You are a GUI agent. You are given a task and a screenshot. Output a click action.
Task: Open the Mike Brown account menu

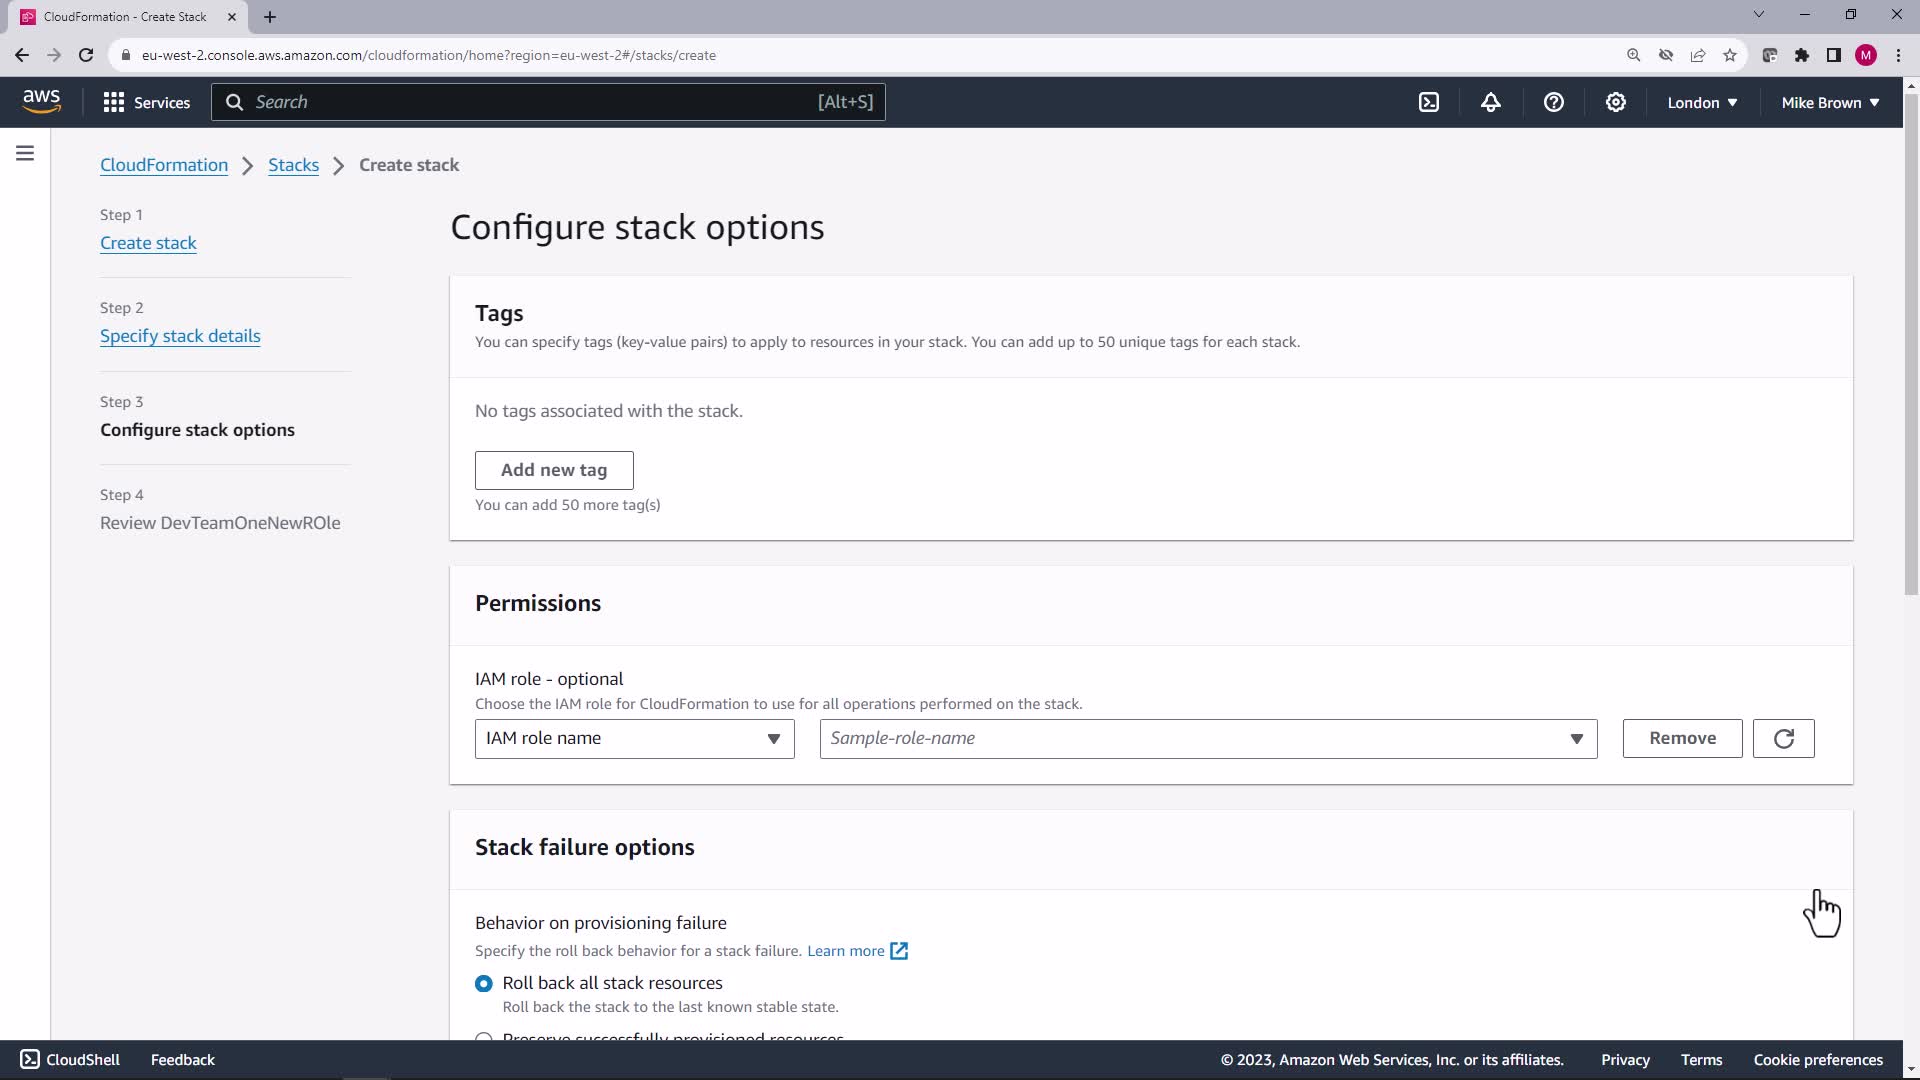point(1830,102)
